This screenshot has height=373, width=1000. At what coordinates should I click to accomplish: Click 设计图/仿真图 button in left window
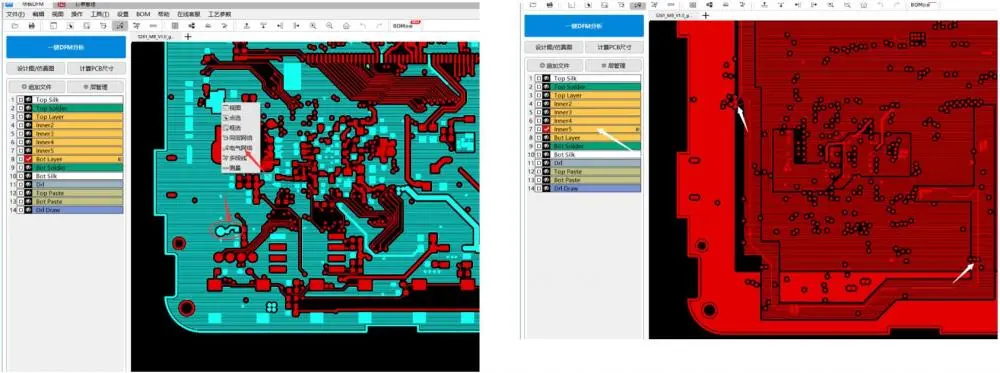36,68
